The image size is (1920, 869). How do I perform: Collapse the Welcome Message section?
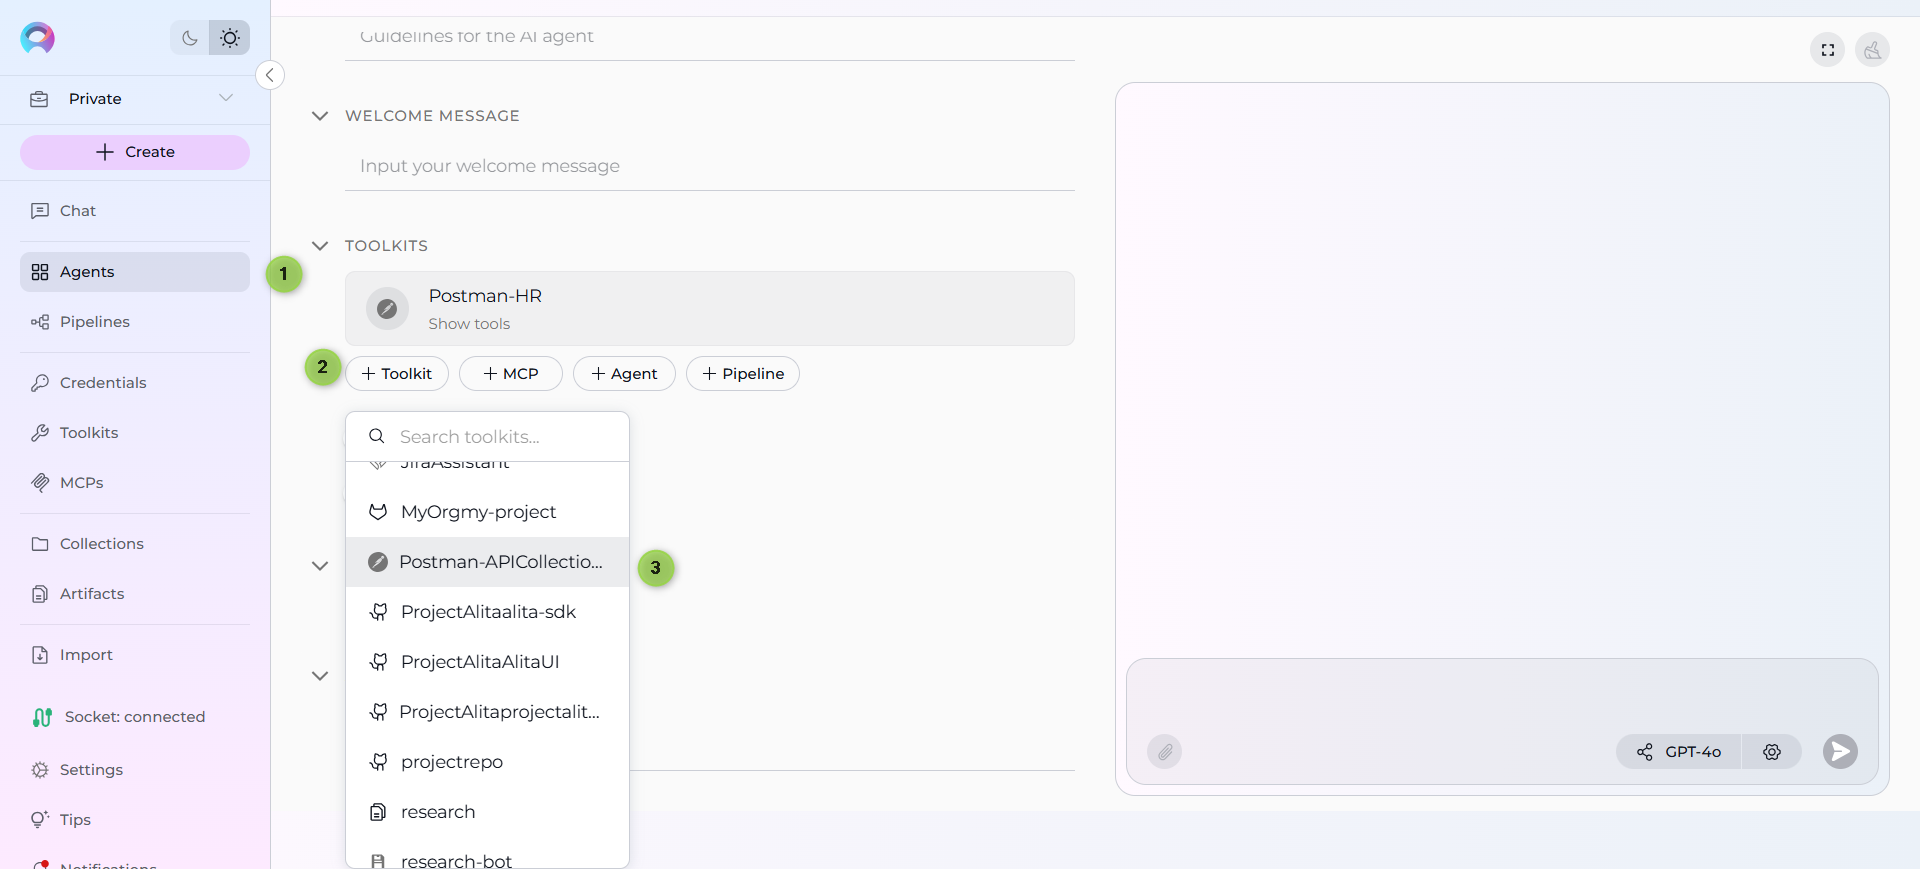(x=320, y=116)
